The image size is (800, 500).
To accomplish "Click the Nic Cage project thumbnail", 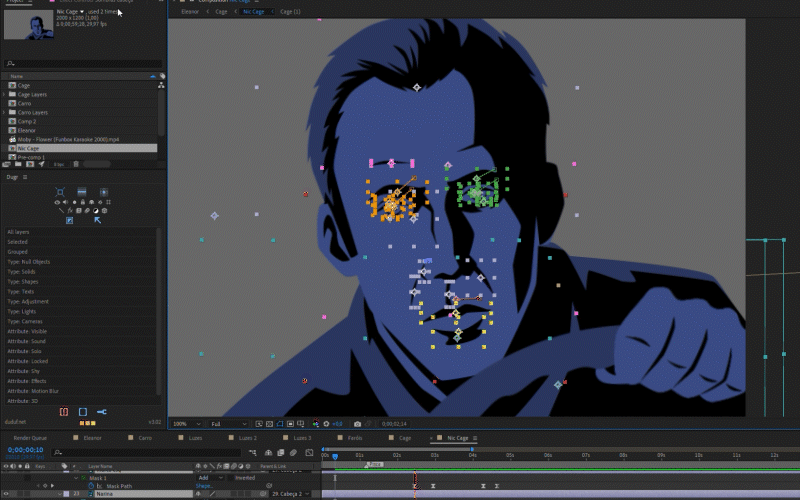I will (29, 24).
